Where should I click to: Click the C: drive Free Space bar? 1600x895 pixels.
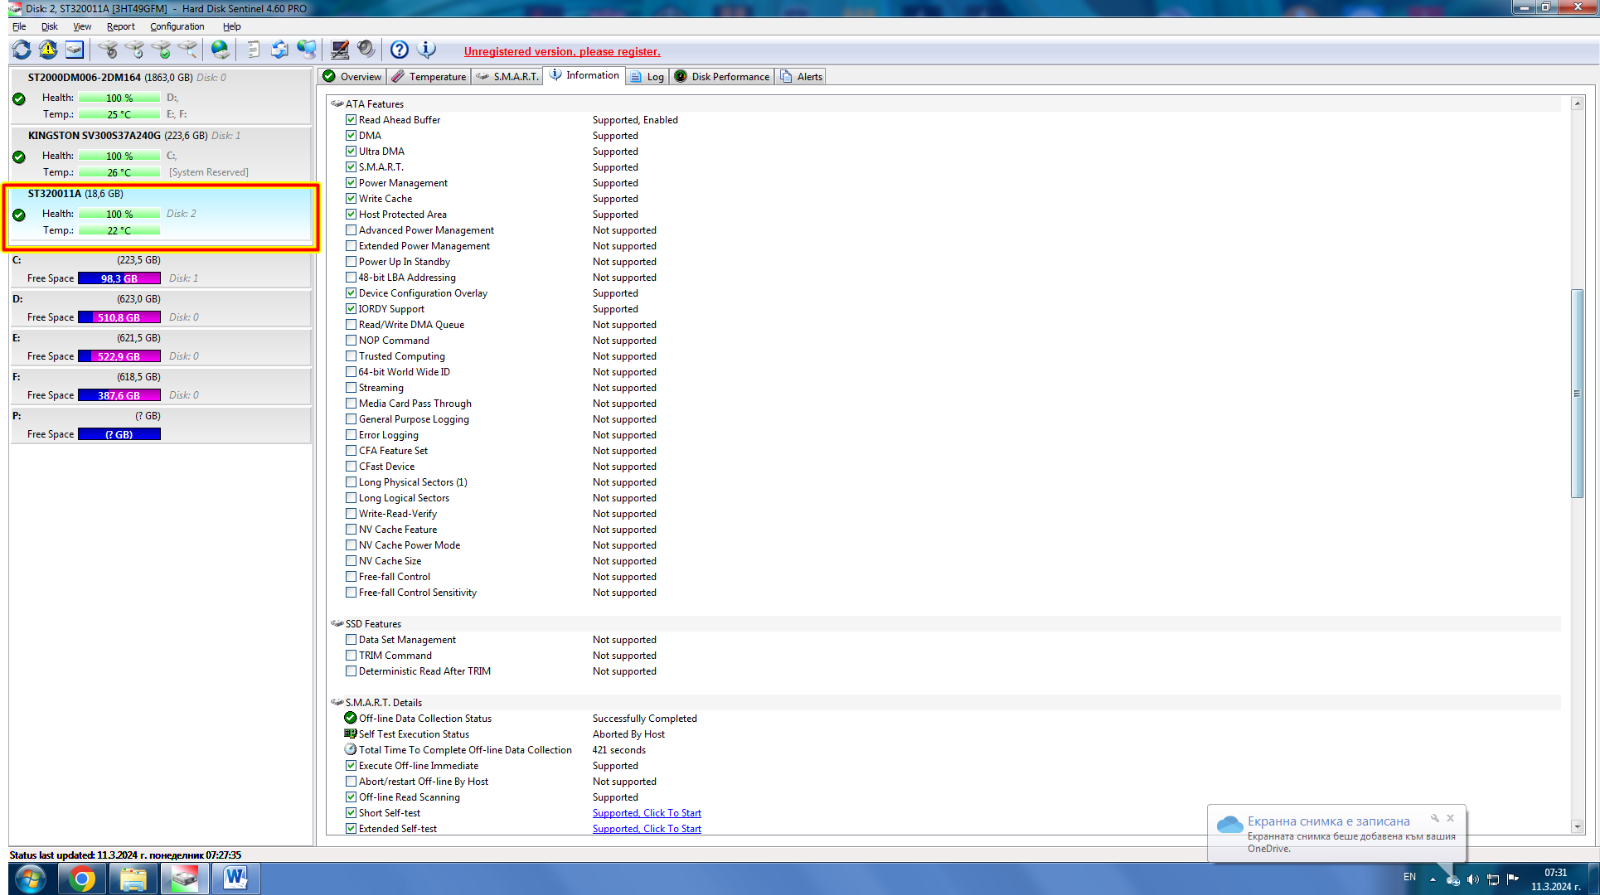[119, 279]
